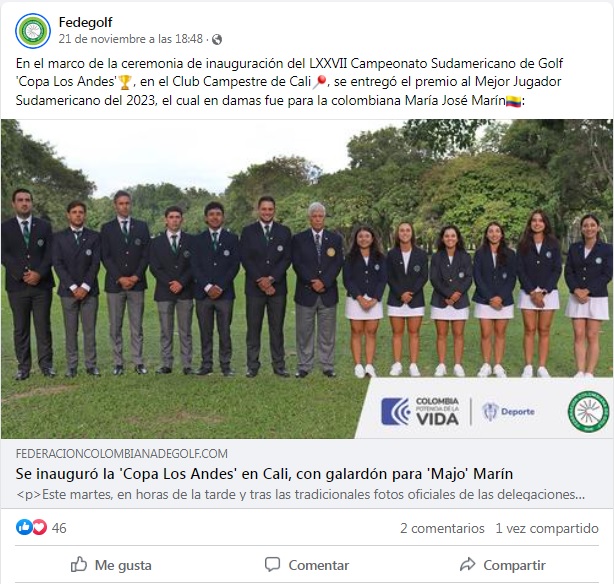The image size is (614, 584).
Task: Click the Me gusta thumbs-up icon
Action: 79,564
